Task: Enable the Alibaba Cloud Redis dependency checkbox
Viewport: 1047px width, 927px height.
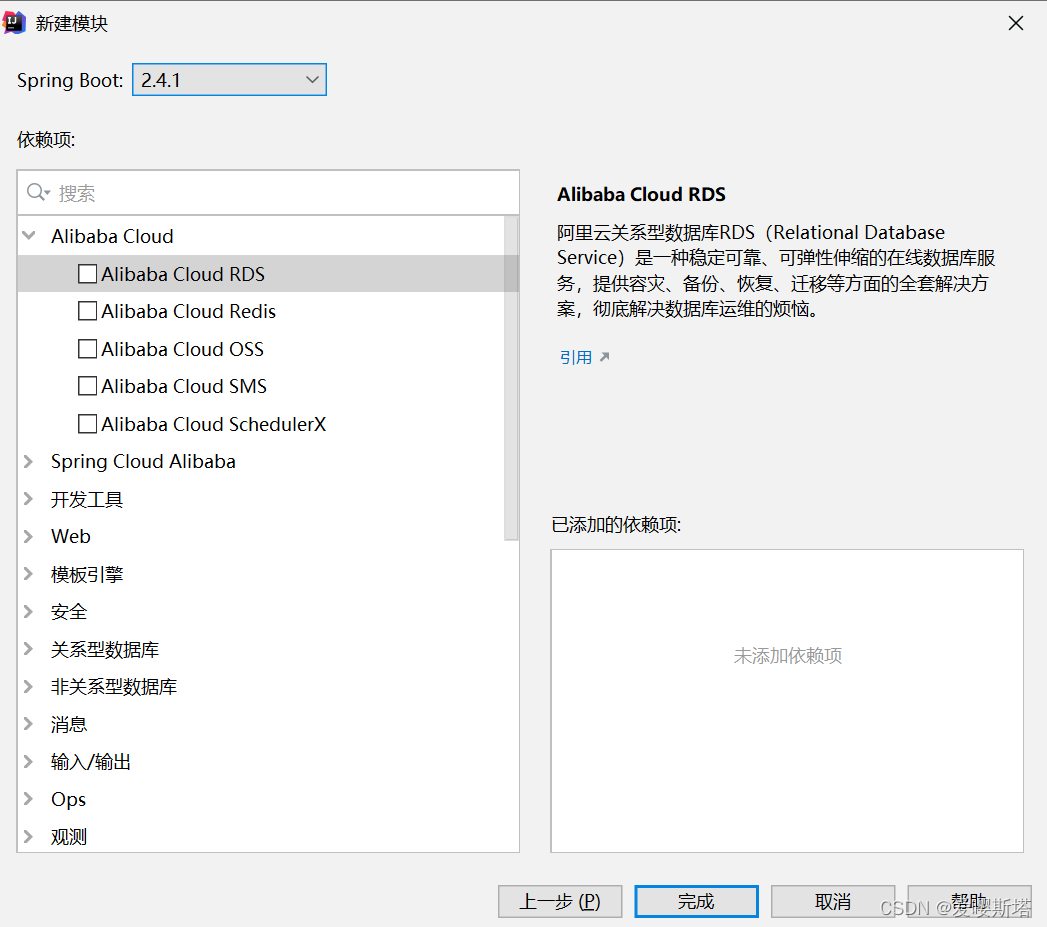Action: 87,311
